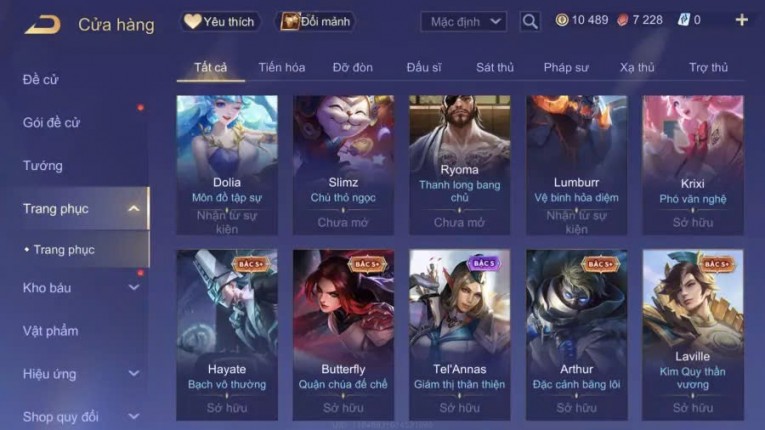Click the Đổi mảnh chest icon
The width and height of the screenshot is (765, 430).
pos(289,21)
